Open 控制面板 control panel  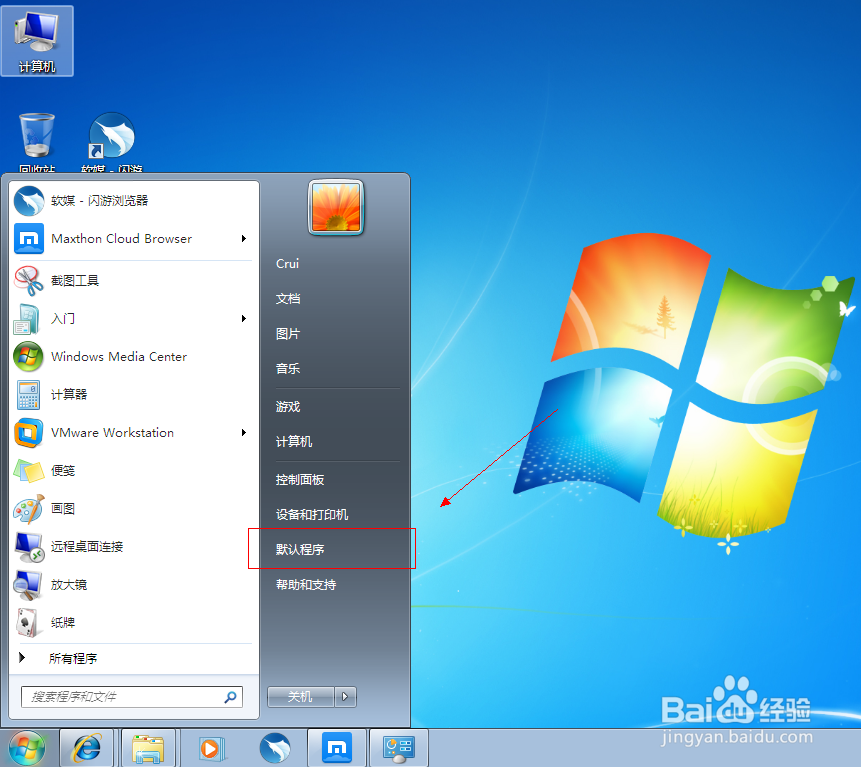coord(300,480)
